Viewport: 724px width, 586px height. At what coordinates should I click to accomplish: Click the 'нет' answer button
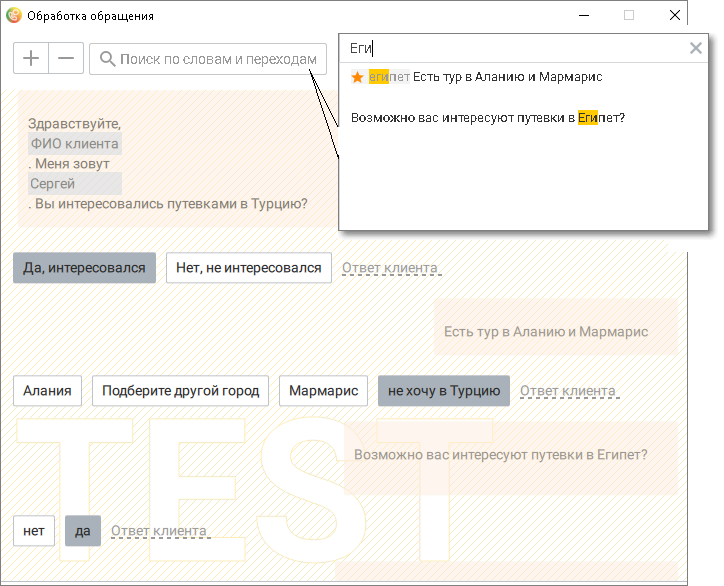34,531
